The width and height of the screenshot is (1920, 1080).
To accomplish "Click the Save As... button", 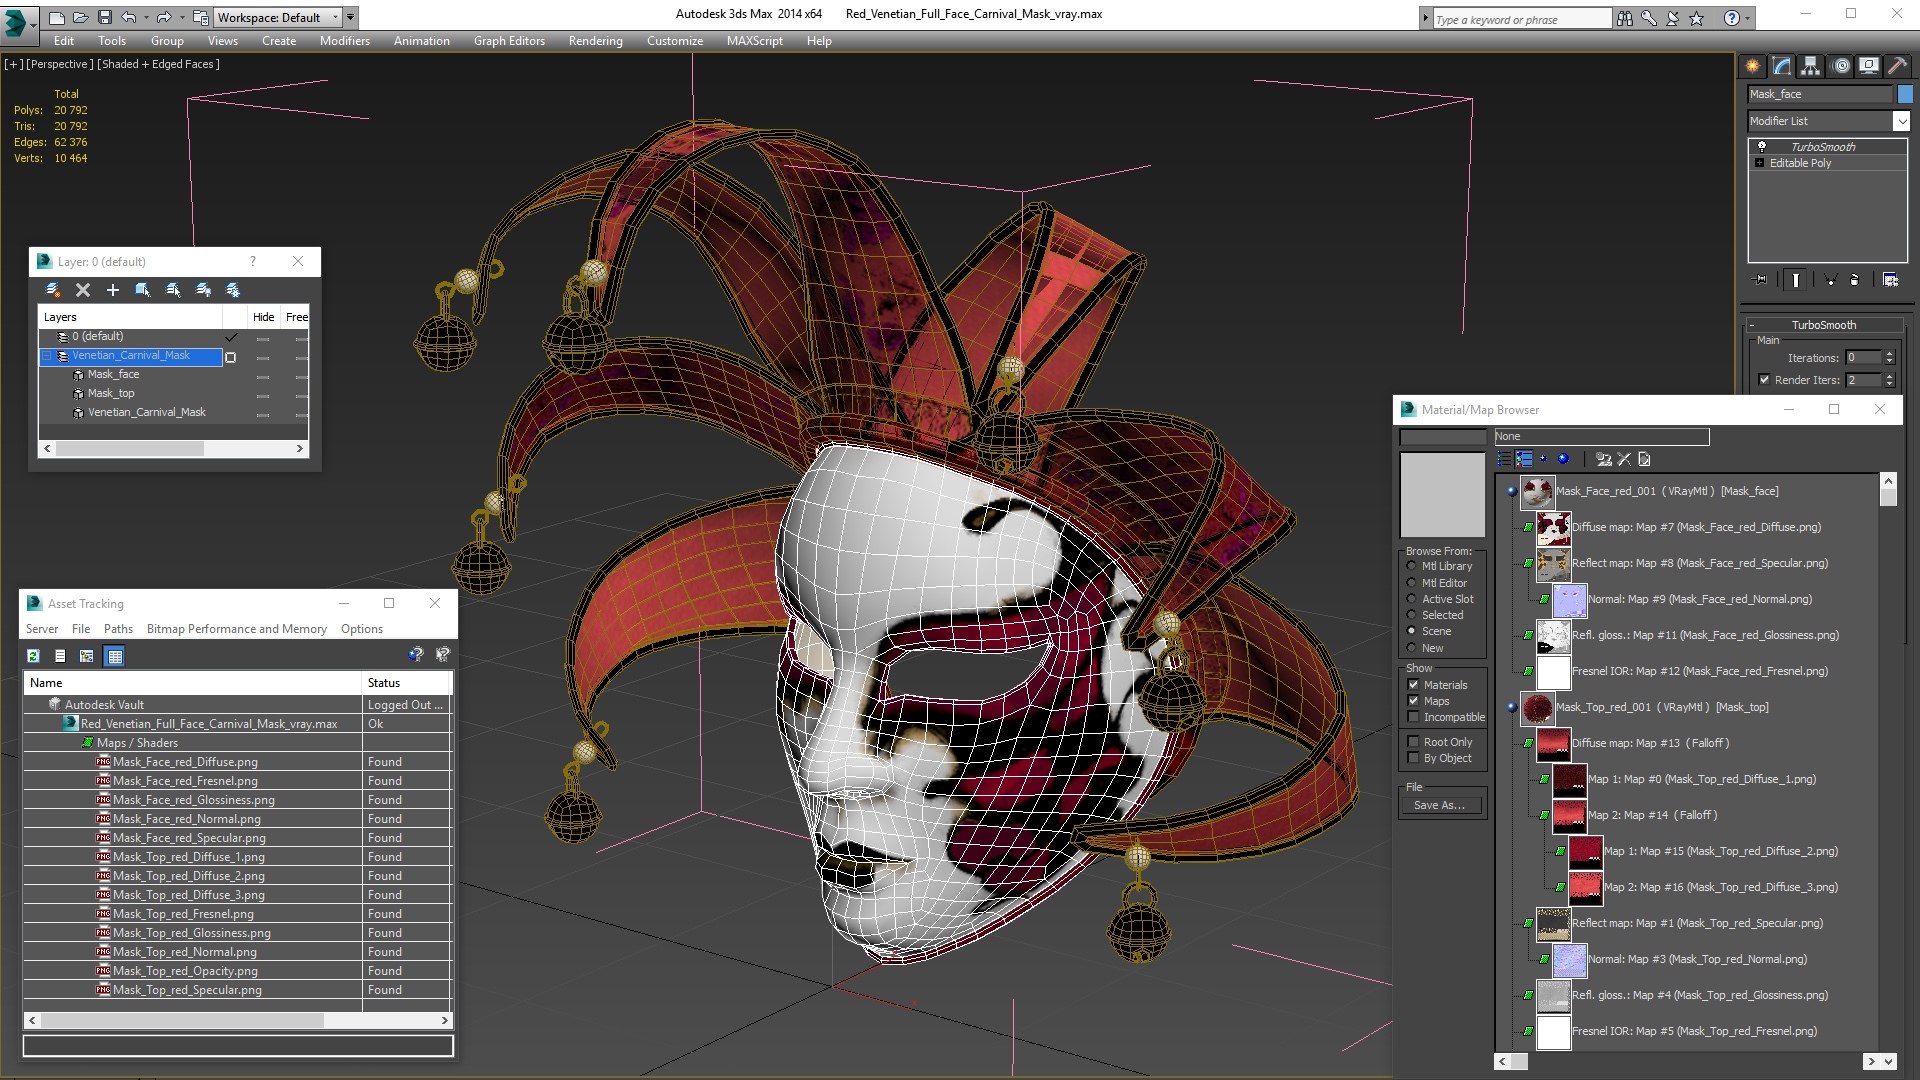I will (x=1439, y=805).
